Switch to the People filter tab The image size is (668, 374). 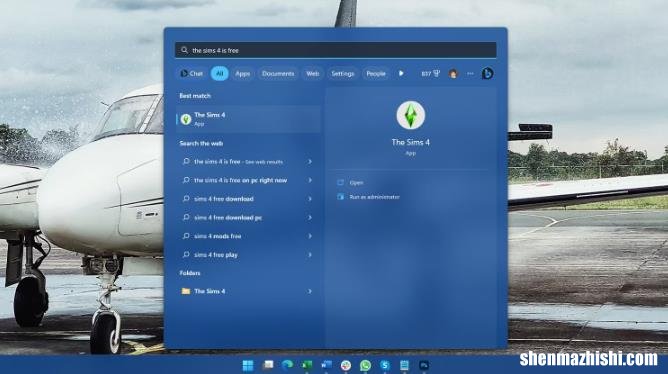[376, 73]
